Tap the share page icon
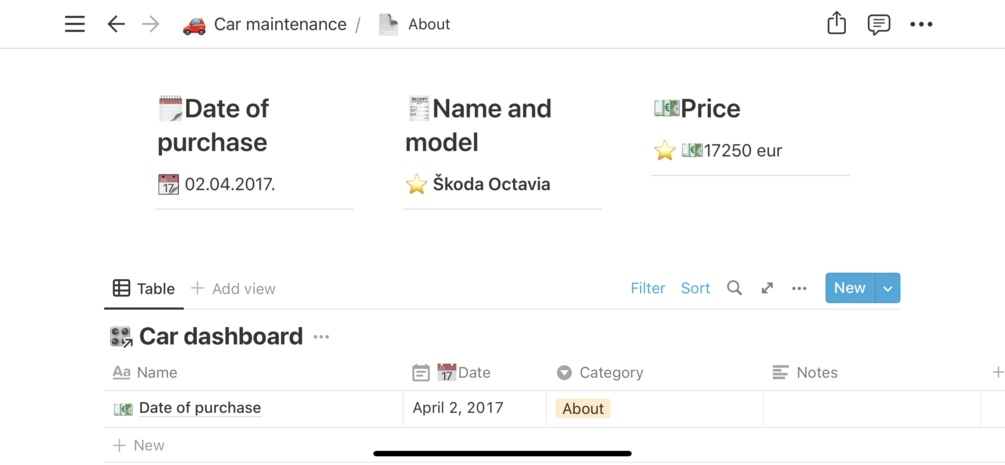 (836, 24)
